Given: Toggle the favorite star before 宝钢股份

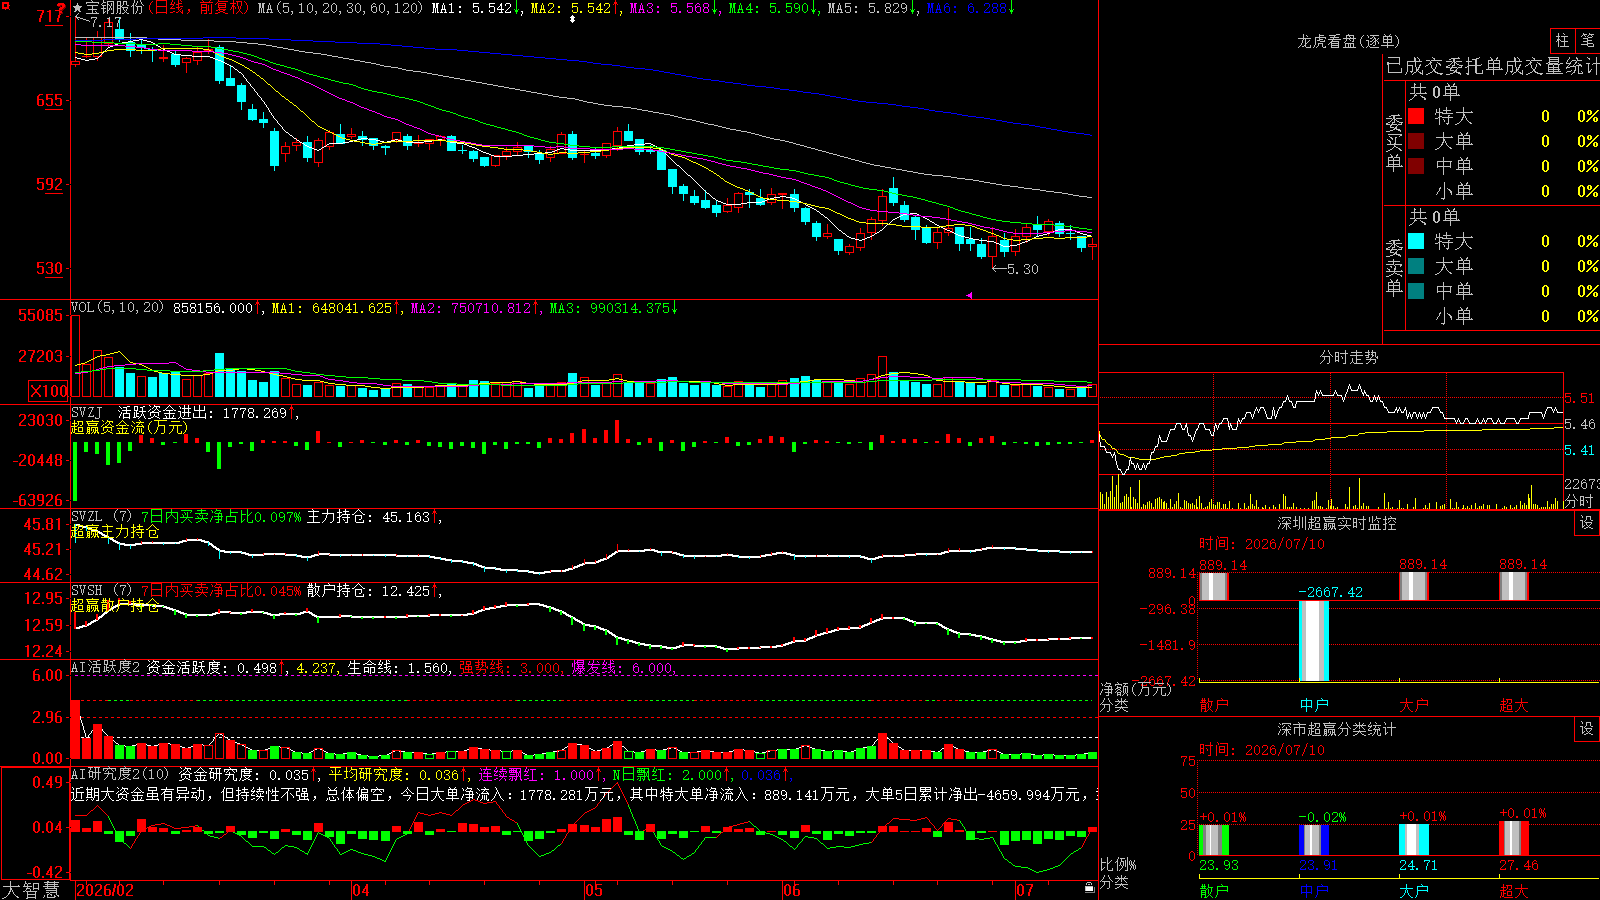Looking at the screenshot, I should click(x=78, y=8).
